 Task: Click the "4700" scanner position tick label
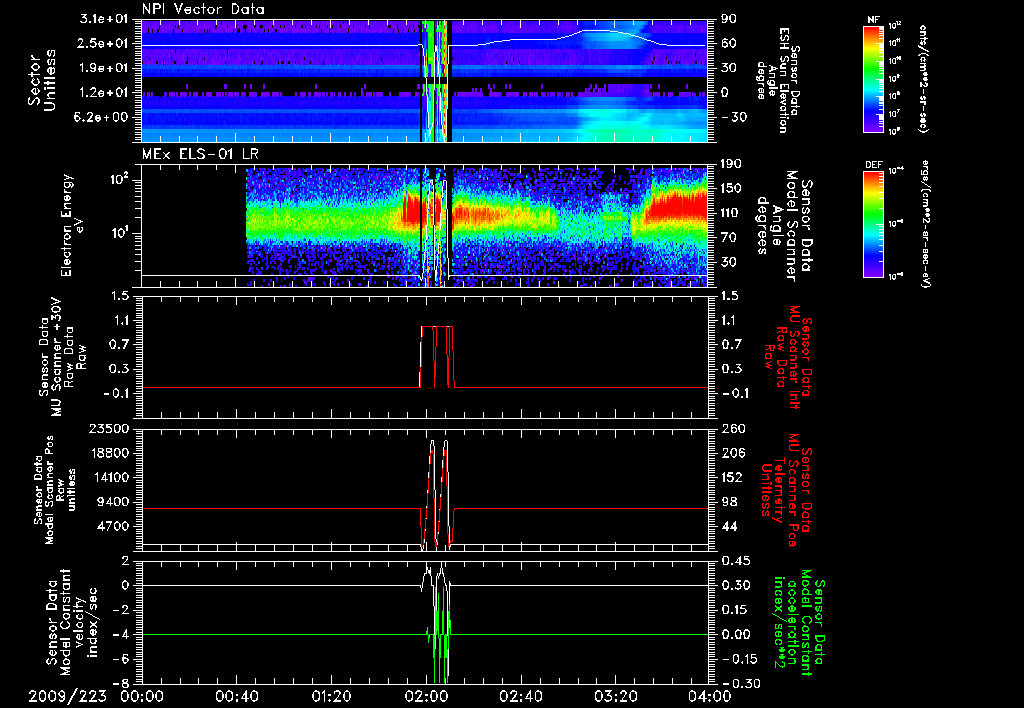(x=114, y=526)
